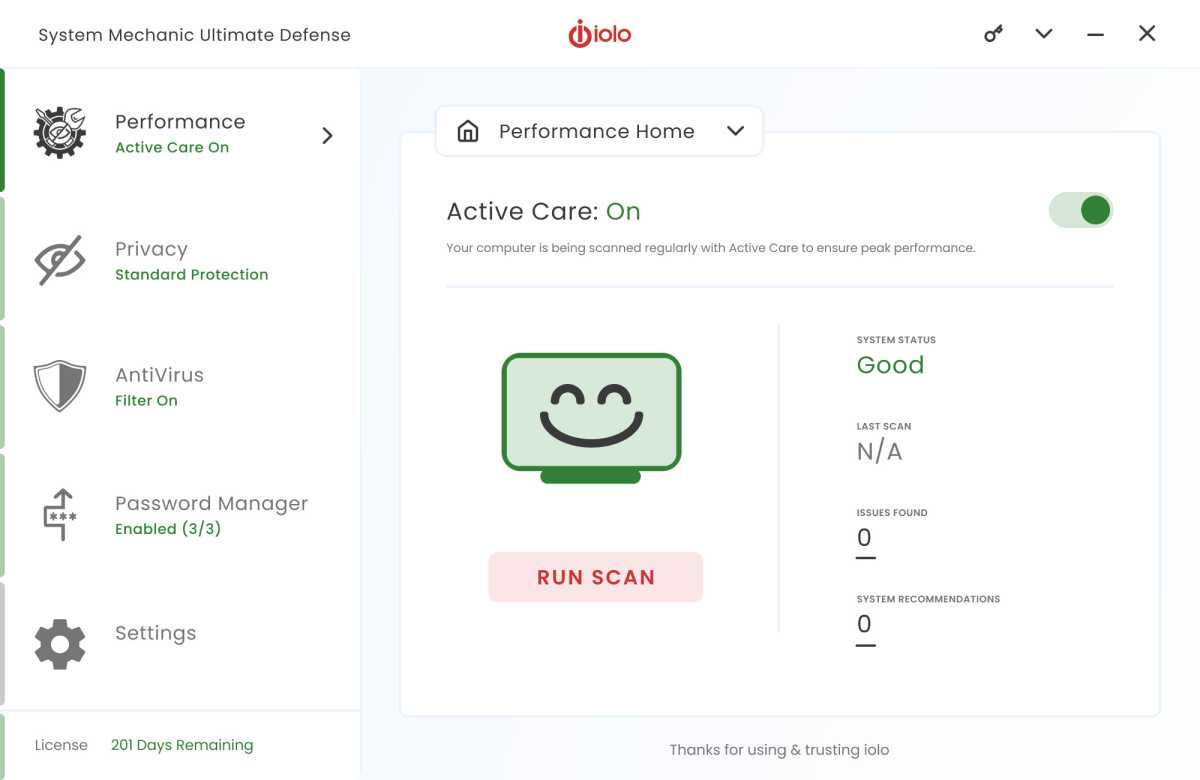
Task: Open the AntiVirus section label
Action: pos(159,375)
